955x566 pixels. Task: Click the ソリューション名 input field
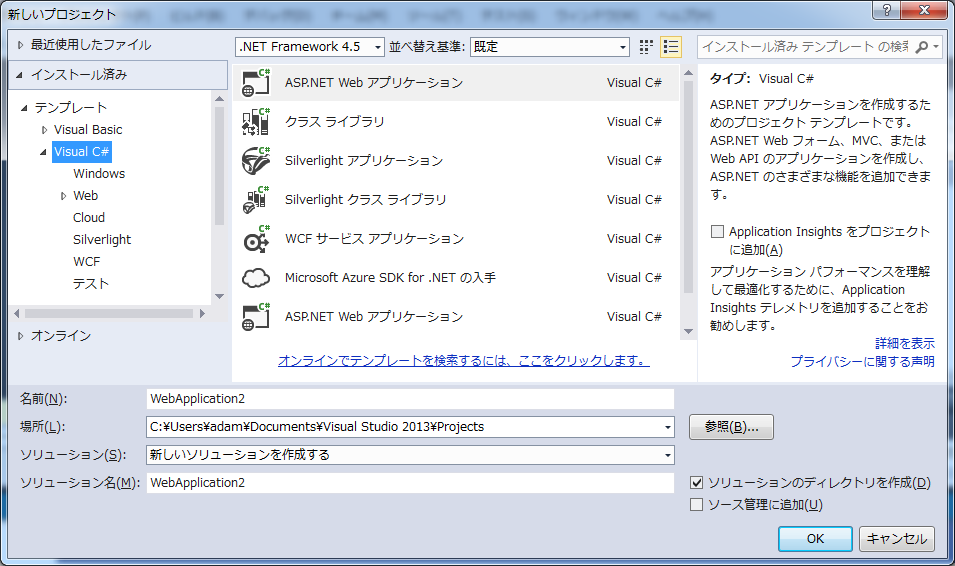[x=410, y=483]
